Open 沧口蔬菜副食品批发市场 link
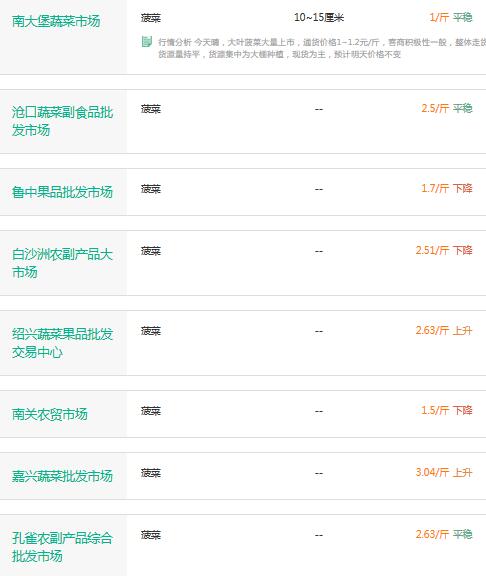Viewport: 486px width, 576px height. click(x=62, y=121)
